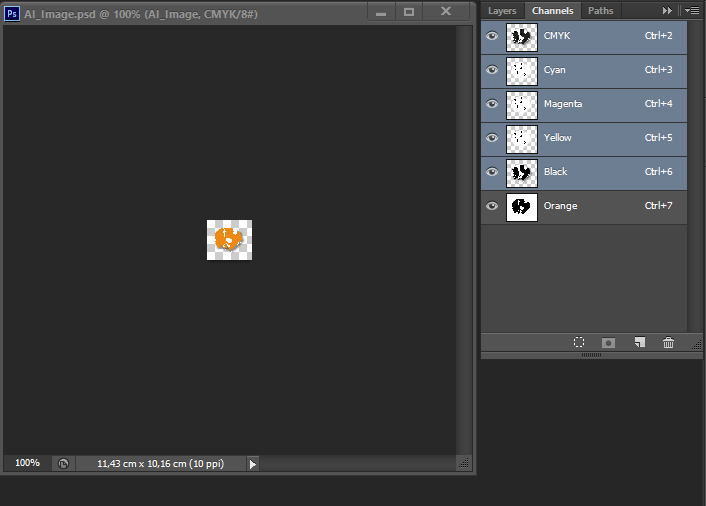This screenshot has height=506, width=706.
Task: Close the AI_Image.psd document window
Action: 446,12
